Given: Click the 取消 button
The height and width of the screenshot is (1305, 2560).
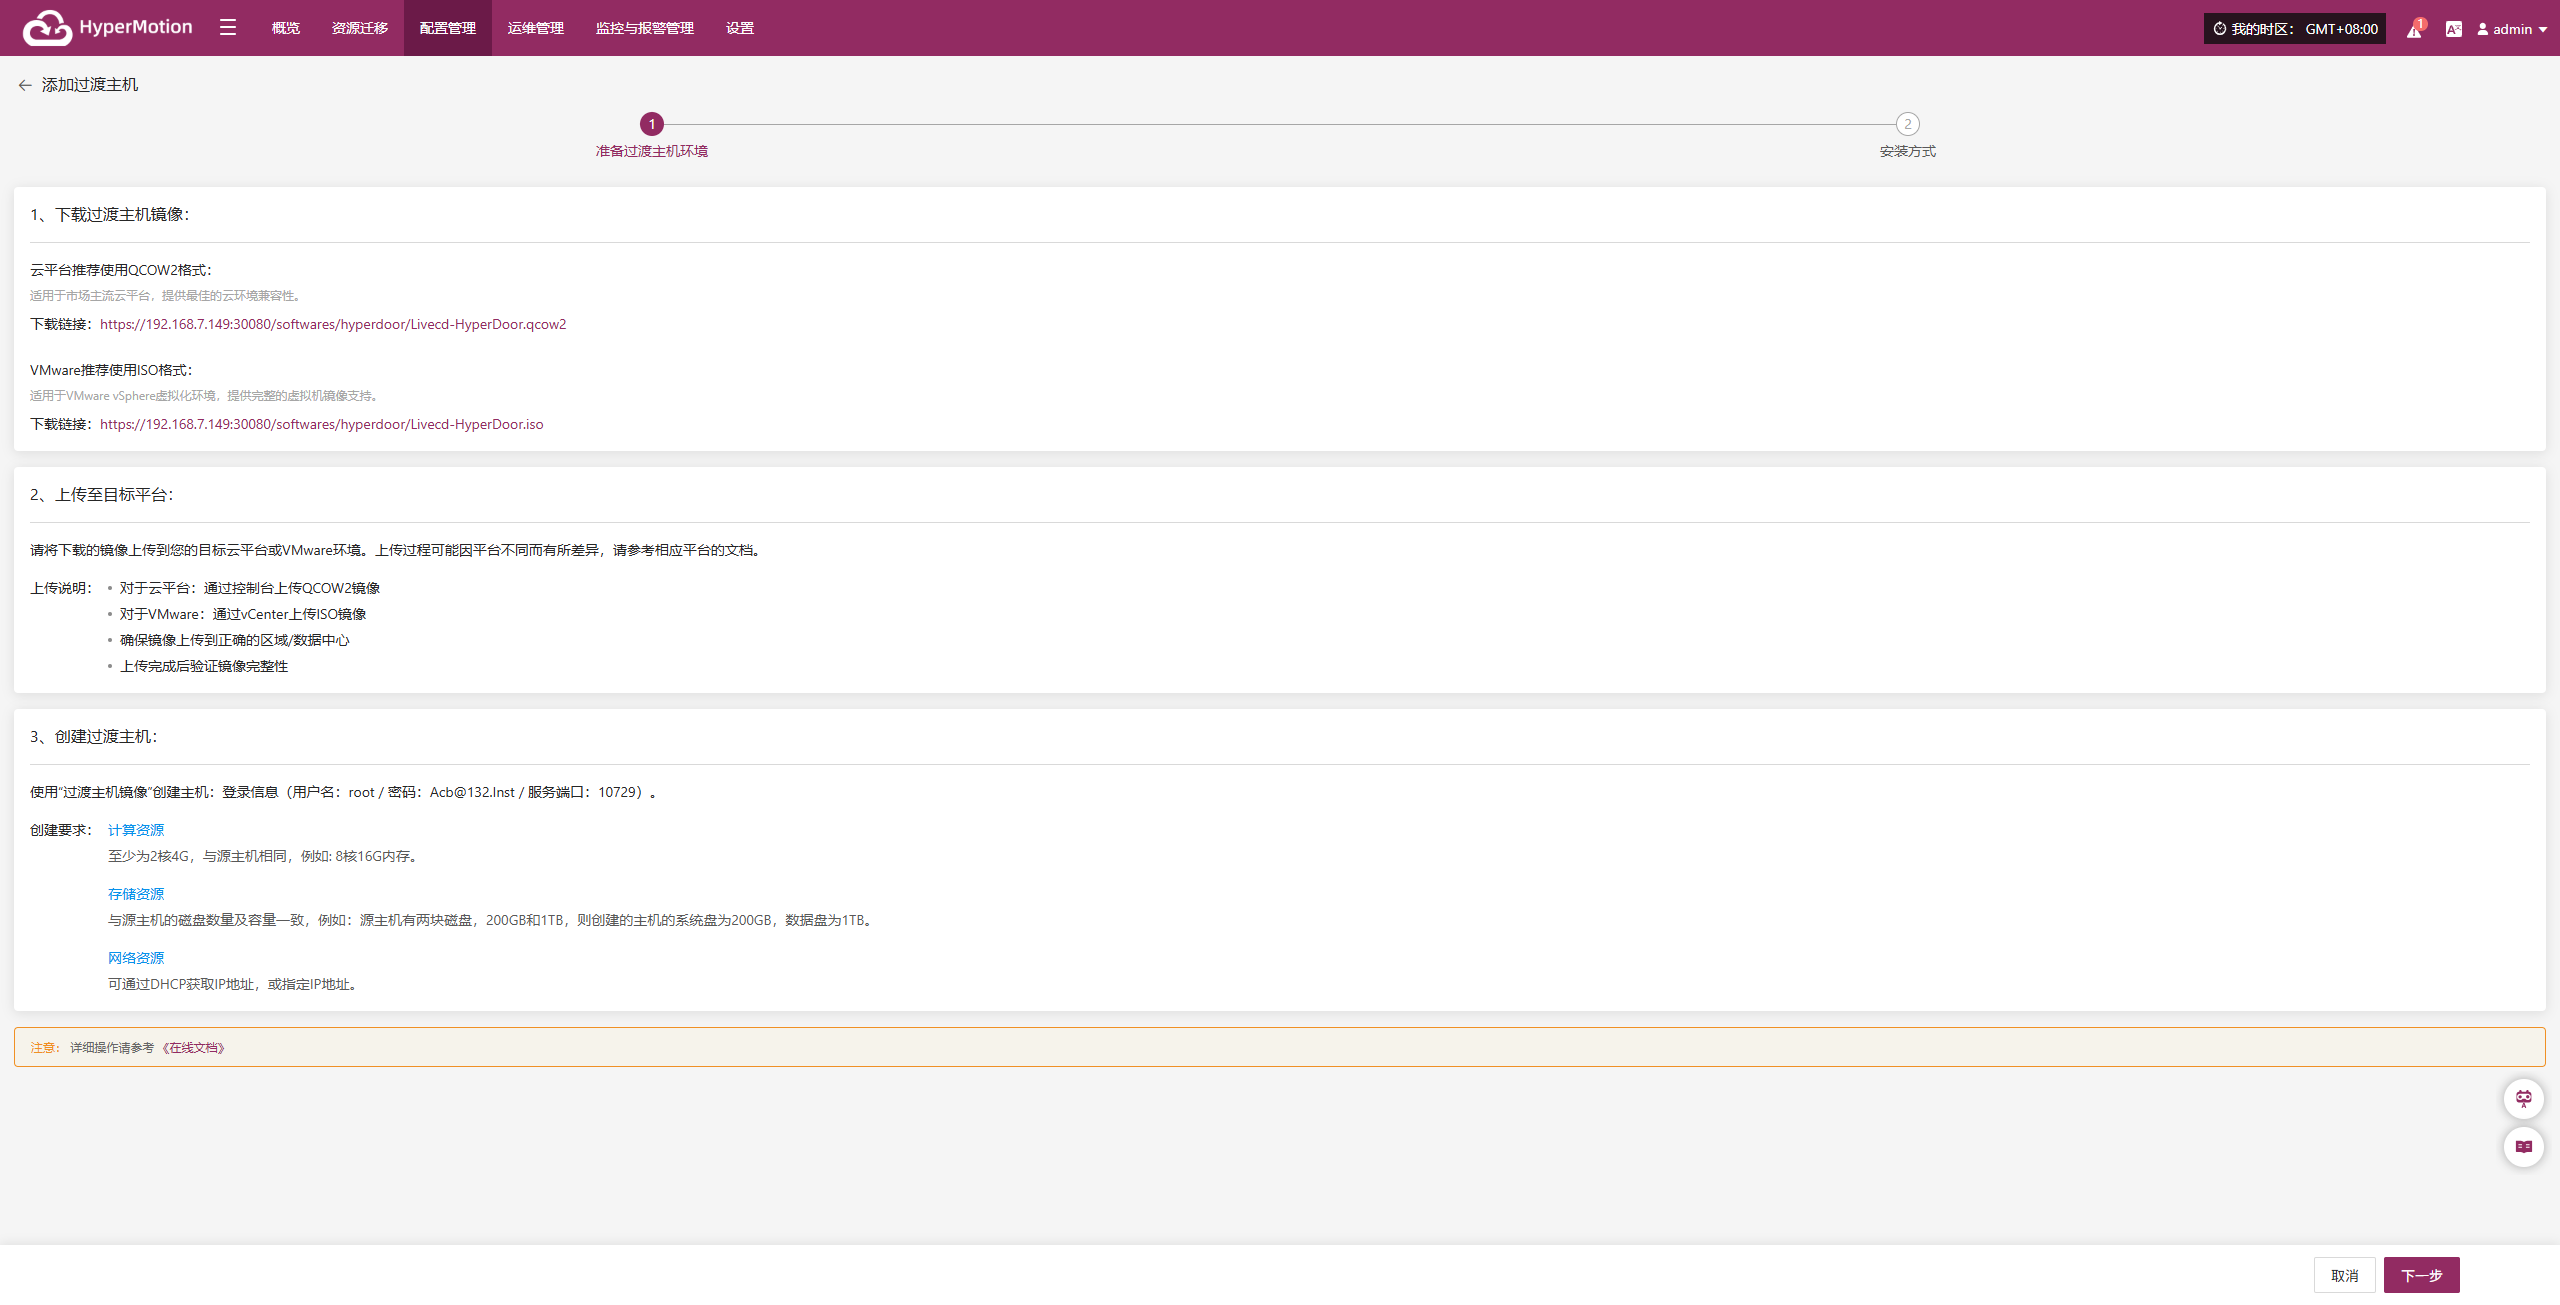Looking at the screenshot, I should (2344, 1275).
